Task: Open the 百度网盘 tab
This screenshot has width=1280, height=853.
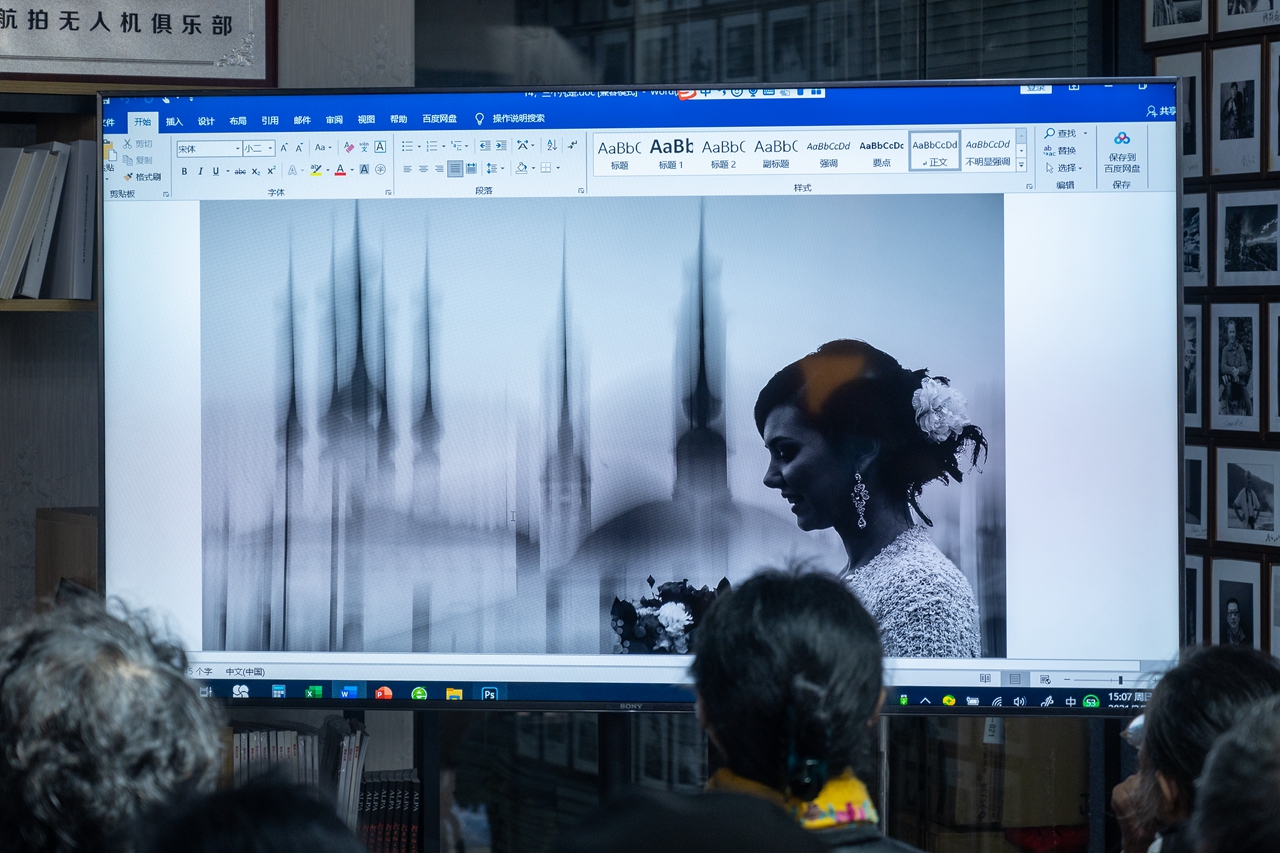Action: click(439, 119)
